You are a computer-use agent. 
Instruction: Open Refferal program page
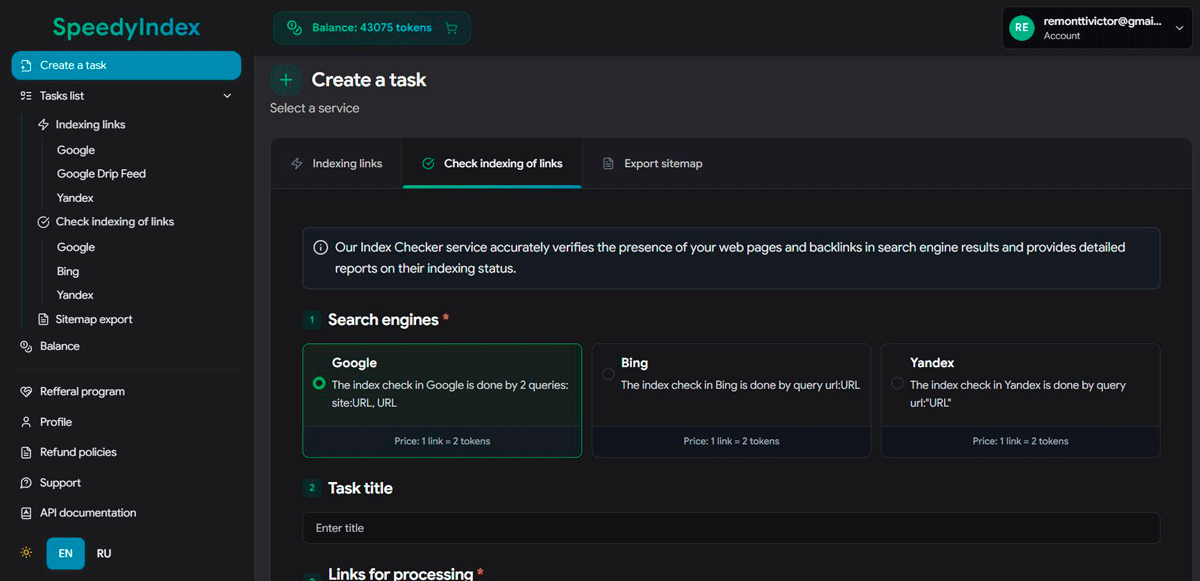82,392
